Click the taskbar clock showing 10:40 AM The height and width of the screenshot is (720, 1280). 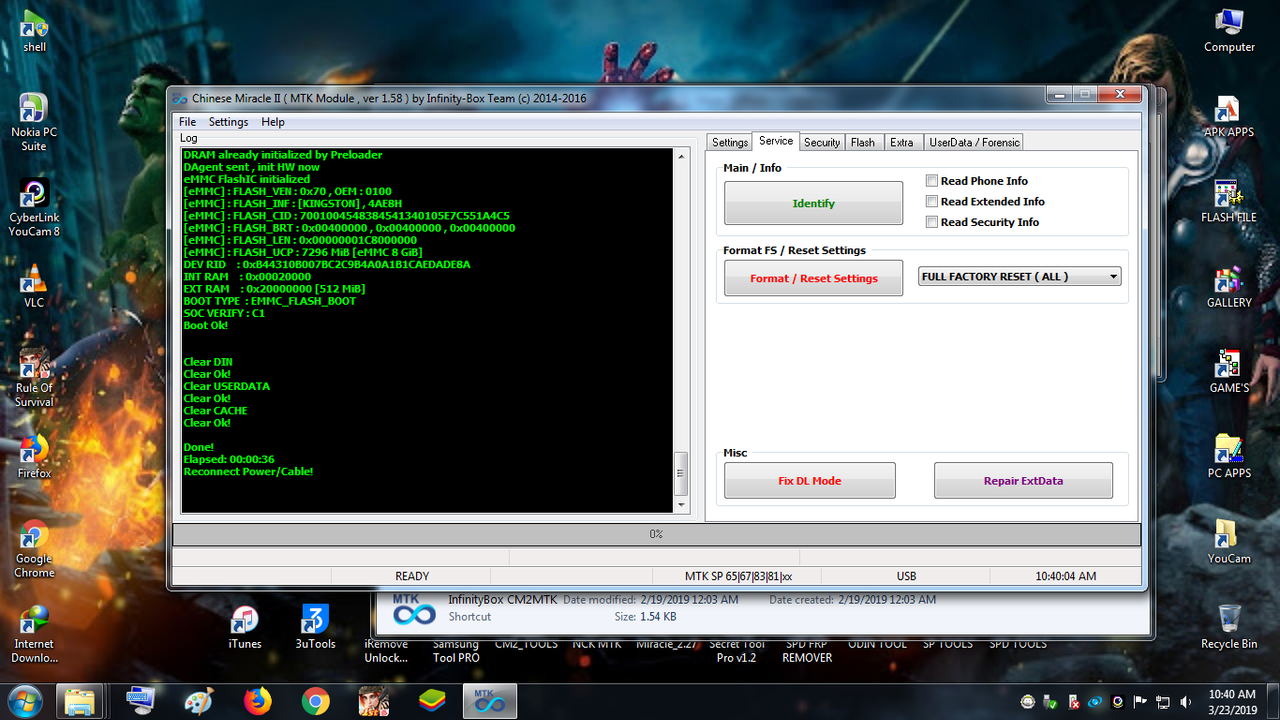[1231, 701]
